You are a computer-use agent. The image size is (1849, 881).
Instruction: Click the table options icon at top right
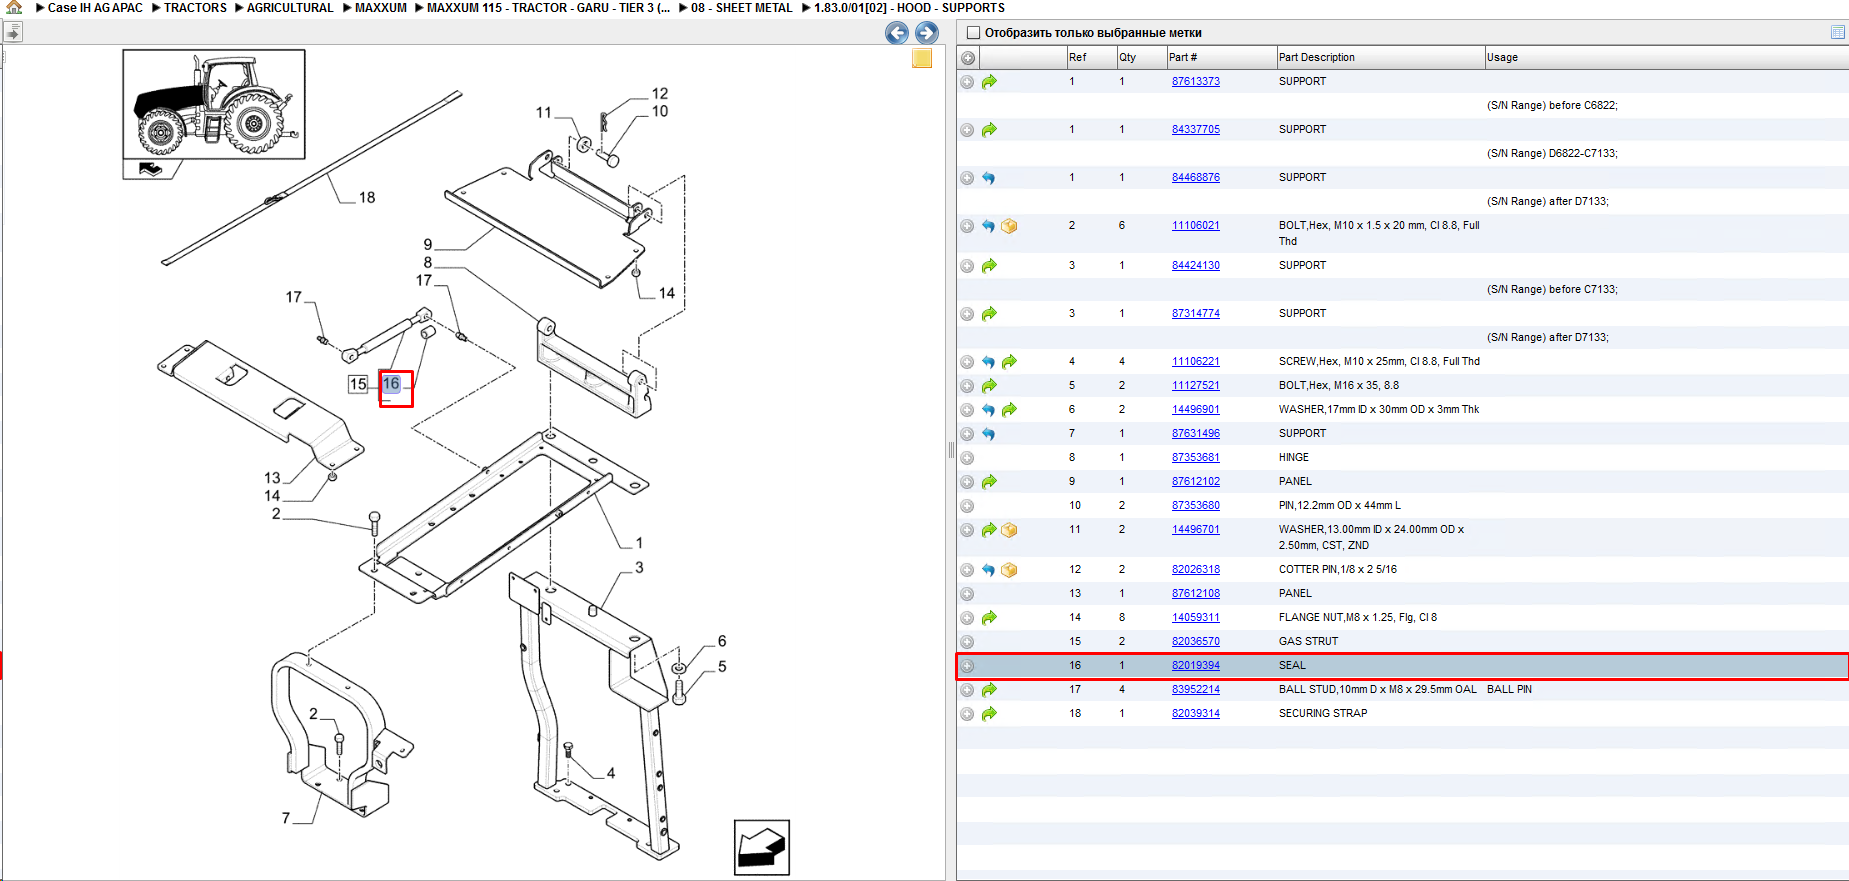1838,32
